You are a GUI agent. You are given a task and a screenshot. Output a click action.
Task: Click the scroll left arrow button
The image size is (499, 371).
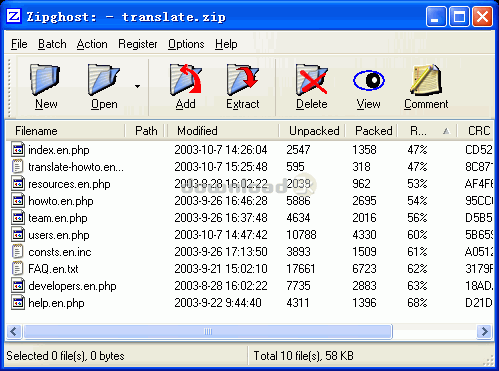(14, 332)
